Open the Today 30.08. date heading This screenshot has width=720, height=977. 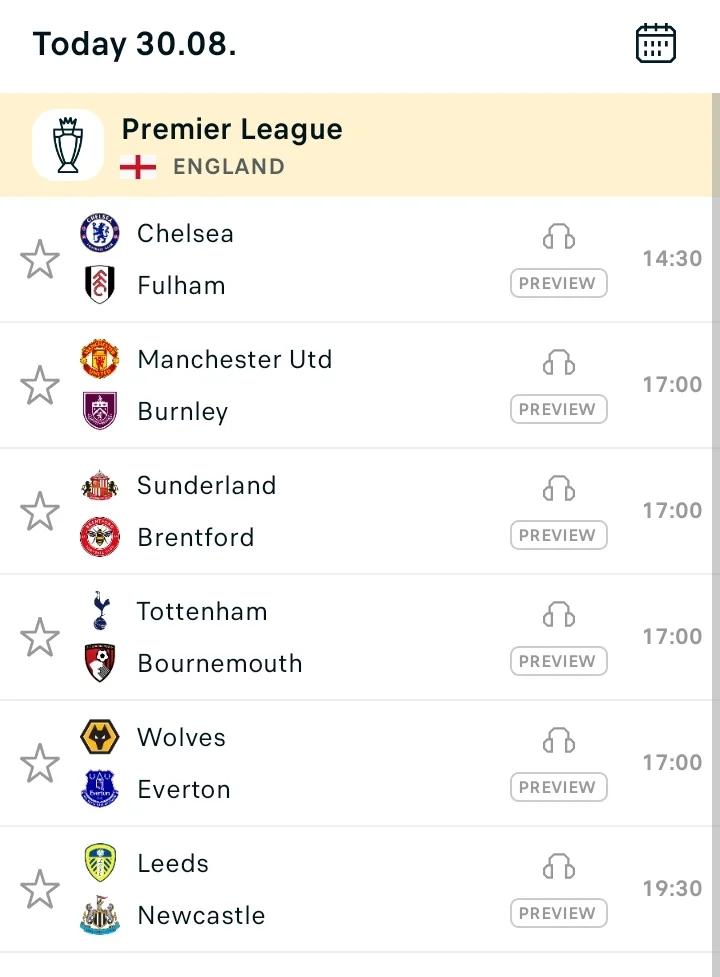coord(135,44)
